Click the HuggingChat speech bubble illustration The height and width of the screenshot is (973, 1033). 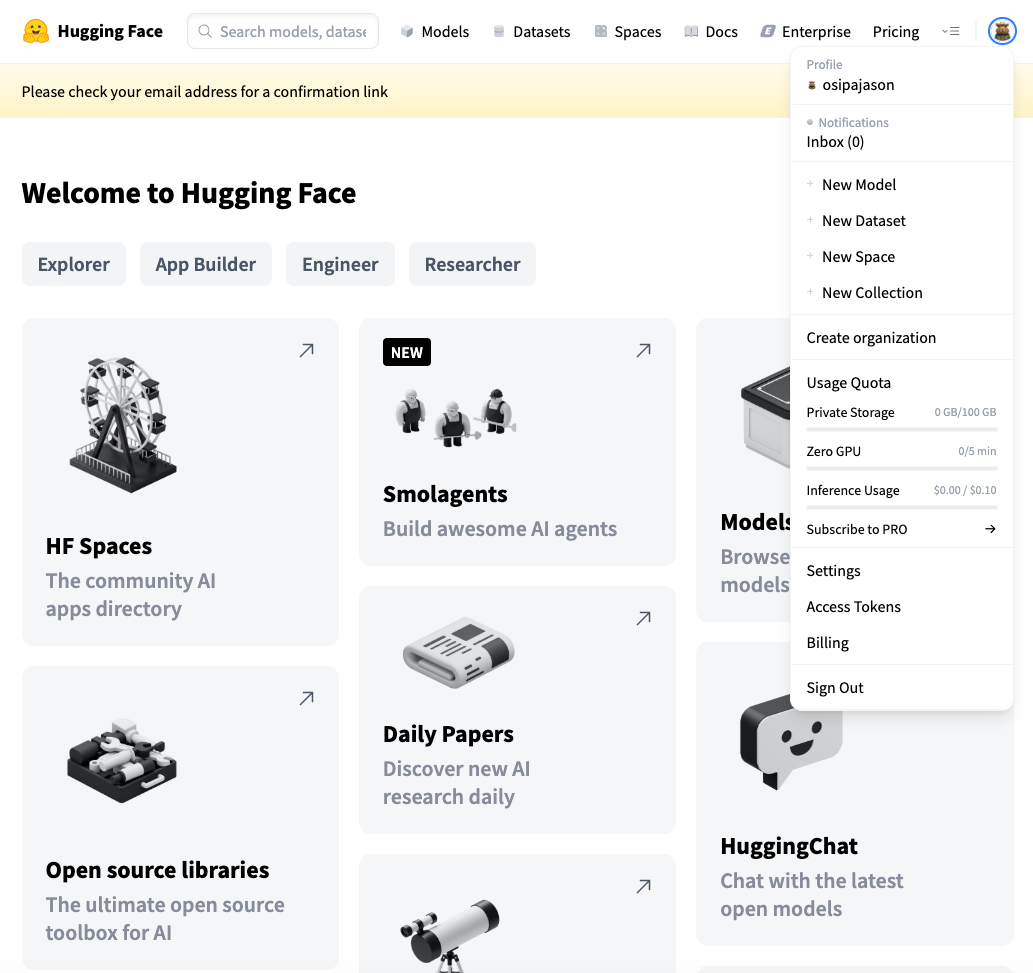coord(791,744)
